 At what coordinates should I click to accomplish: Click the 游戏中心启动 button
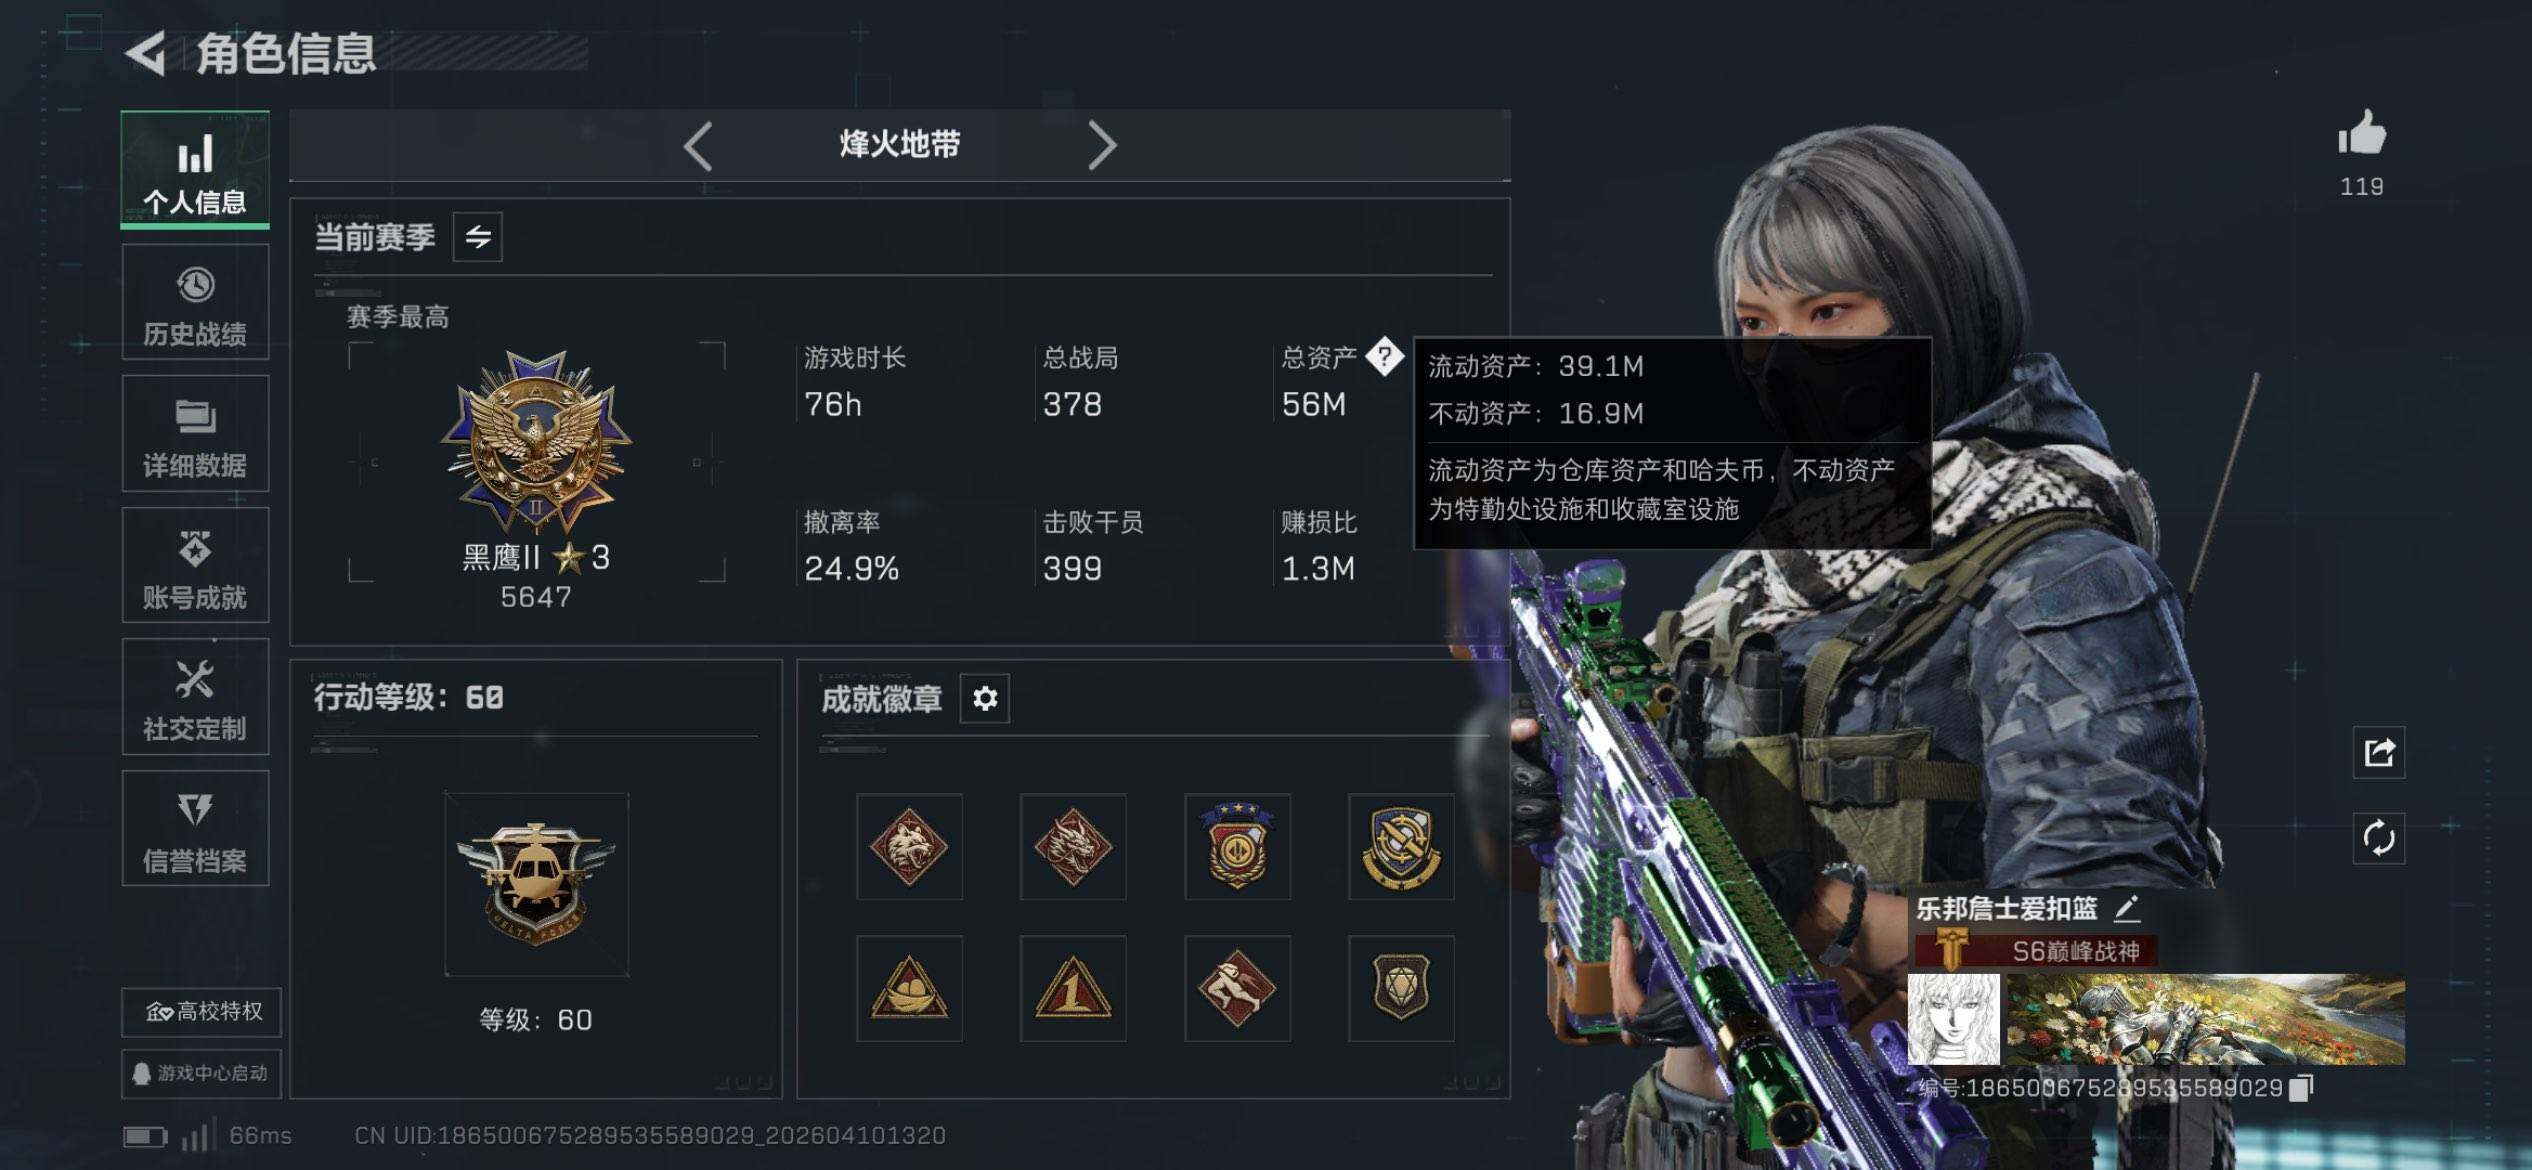click(x=201, y=1073)
